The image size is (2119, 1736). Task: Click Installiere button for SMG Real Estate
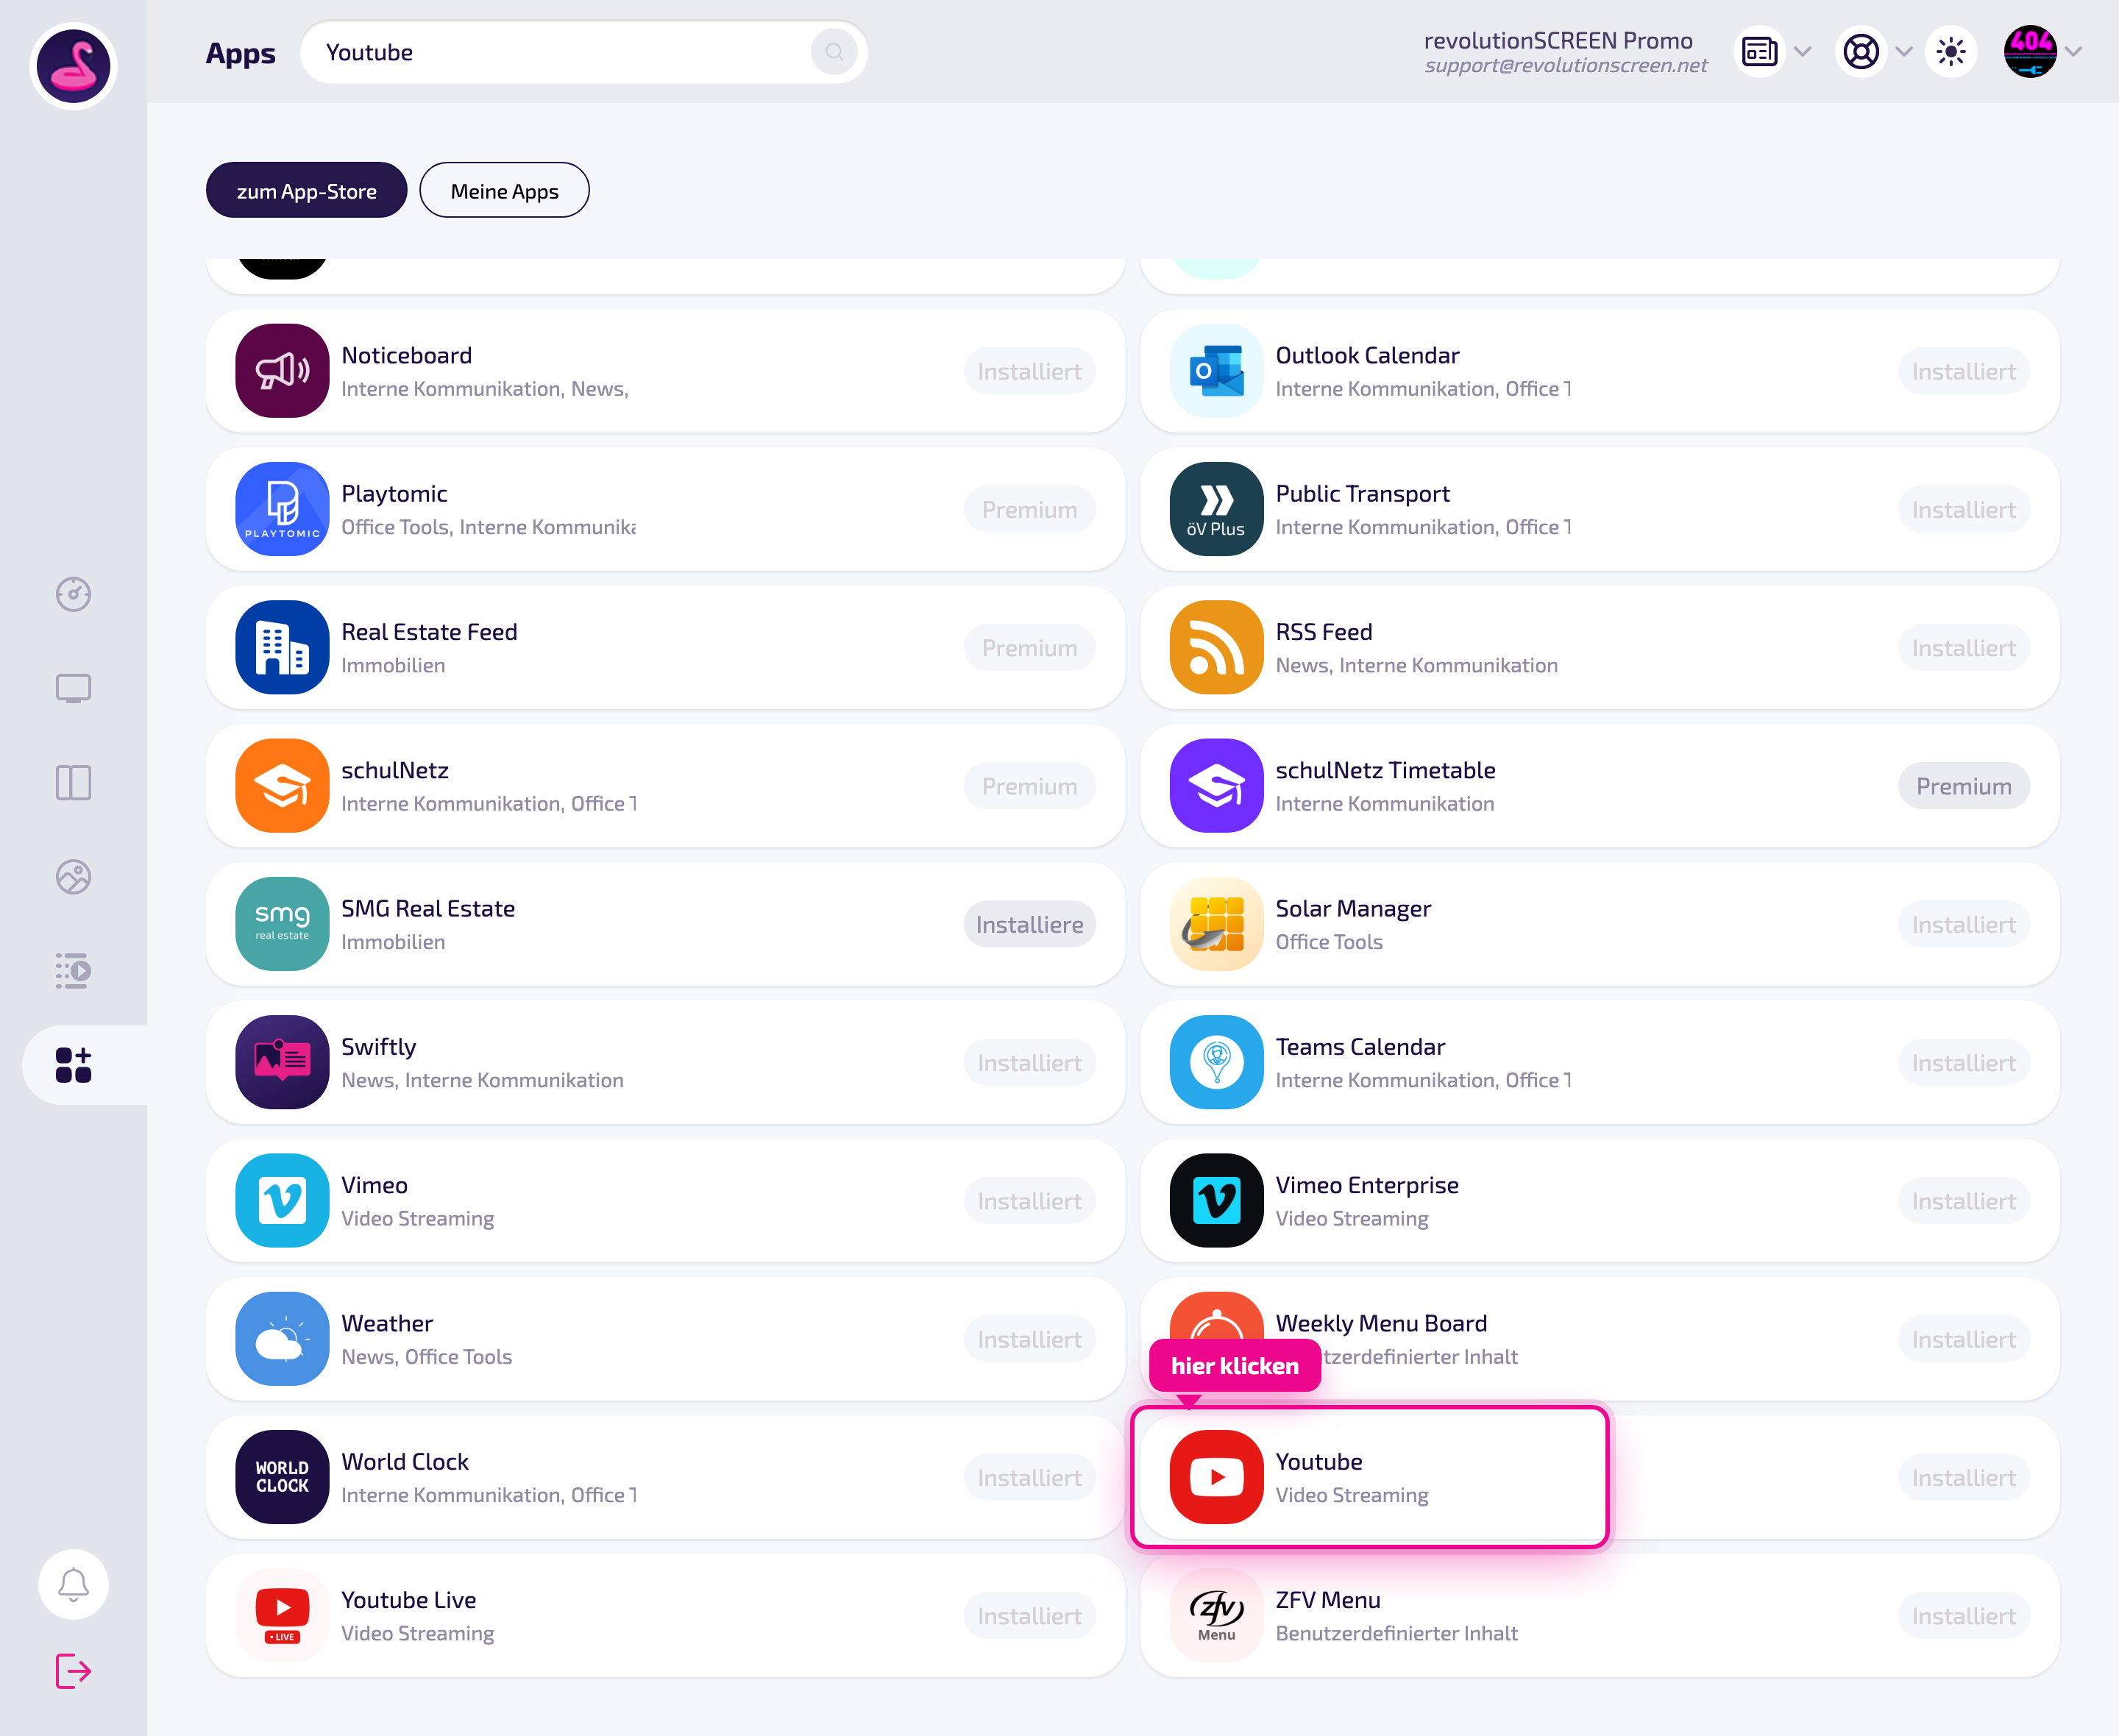1029,924
